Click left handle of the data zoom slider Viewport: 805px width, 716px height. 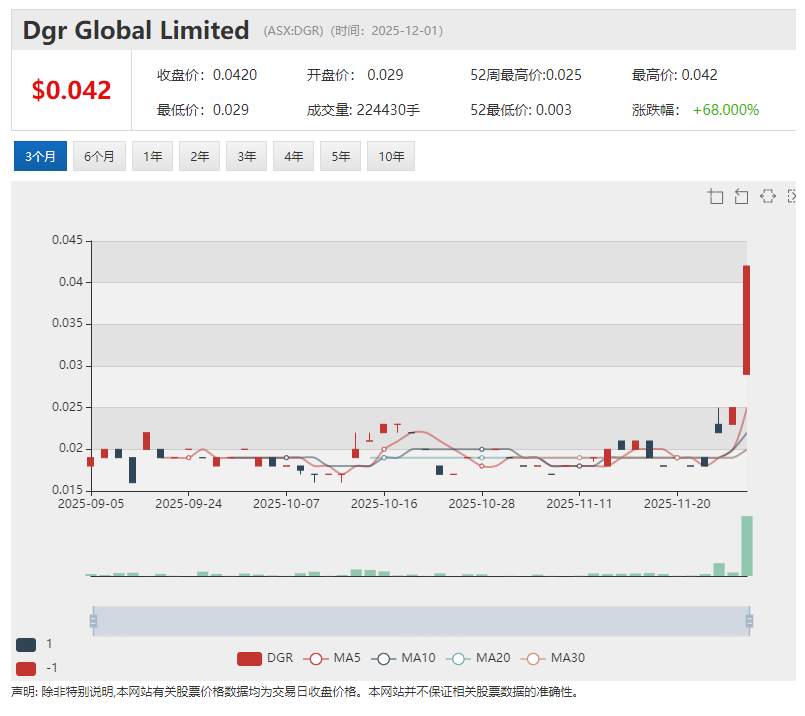[93, 621]
